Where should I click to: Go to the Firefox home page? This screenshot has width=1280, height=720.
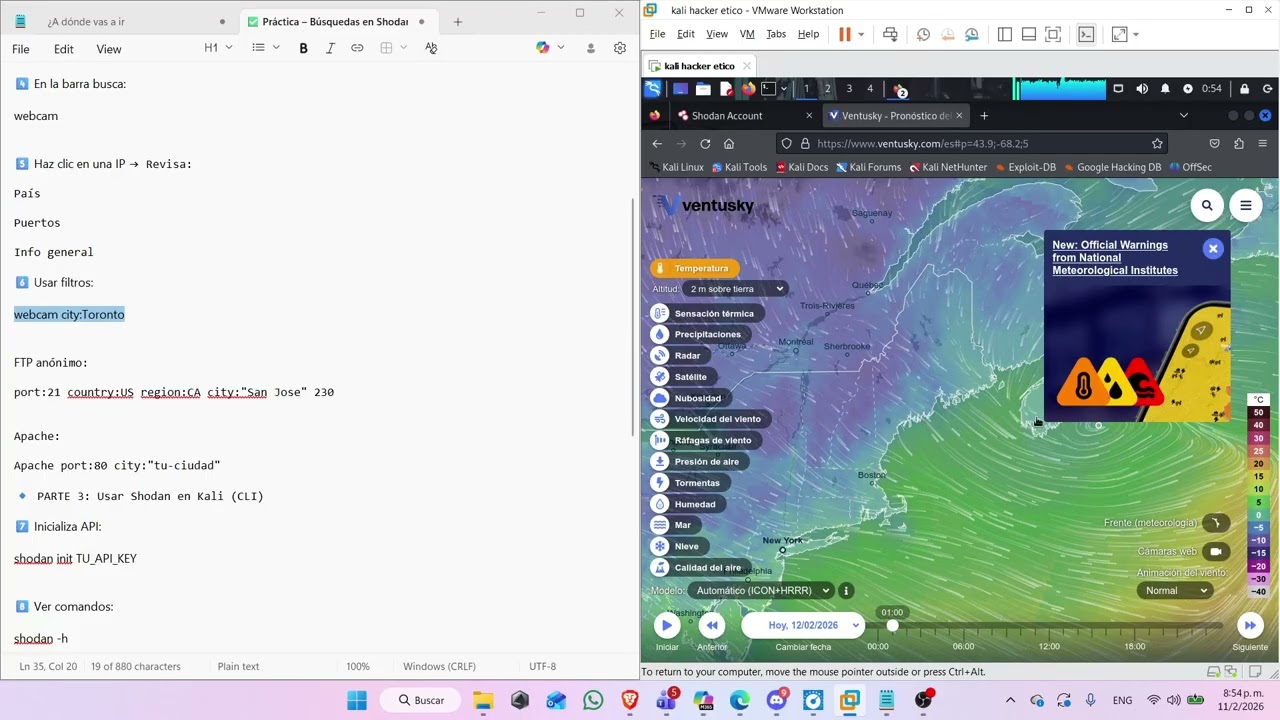coord(729,144)
